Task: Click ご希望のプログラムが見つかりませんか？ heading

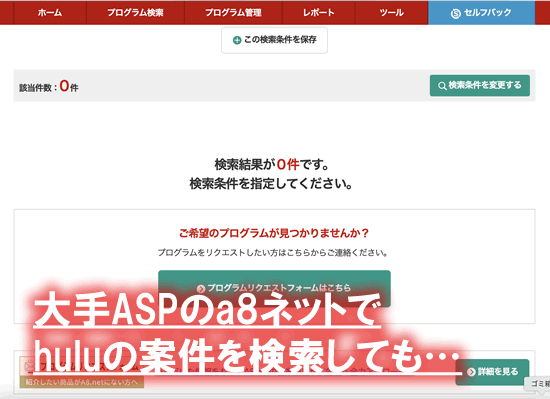Action: 274,233
